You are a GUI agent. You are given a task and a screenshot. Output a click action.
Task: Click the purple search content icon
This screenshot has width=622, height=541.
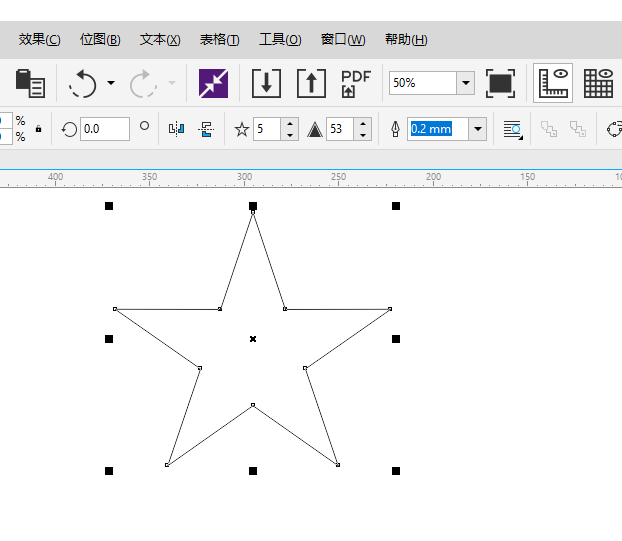(213, 83)
